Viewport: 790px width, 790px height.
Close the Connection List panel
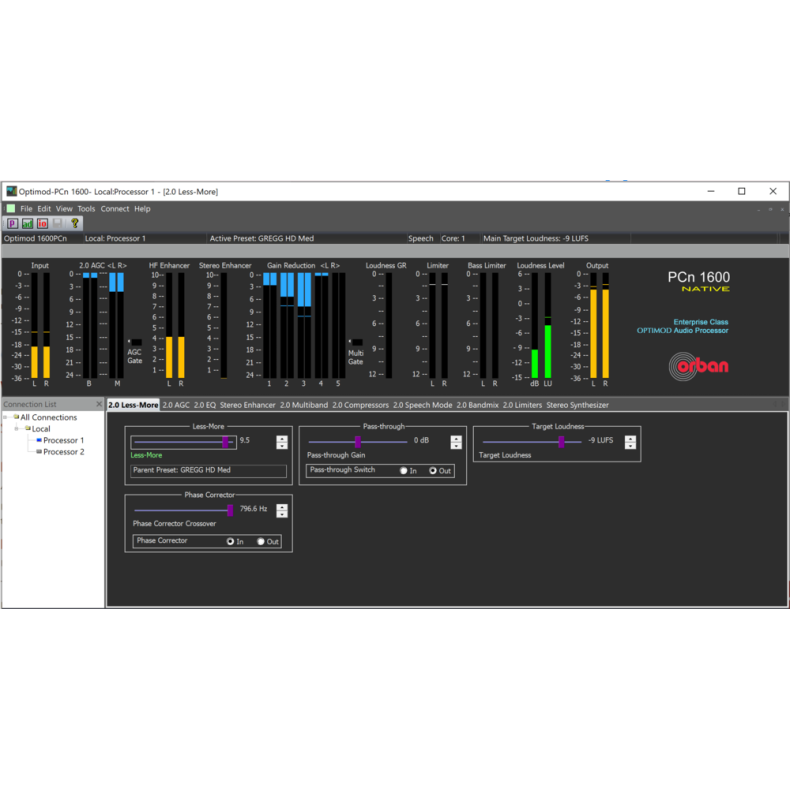[99, 404]
